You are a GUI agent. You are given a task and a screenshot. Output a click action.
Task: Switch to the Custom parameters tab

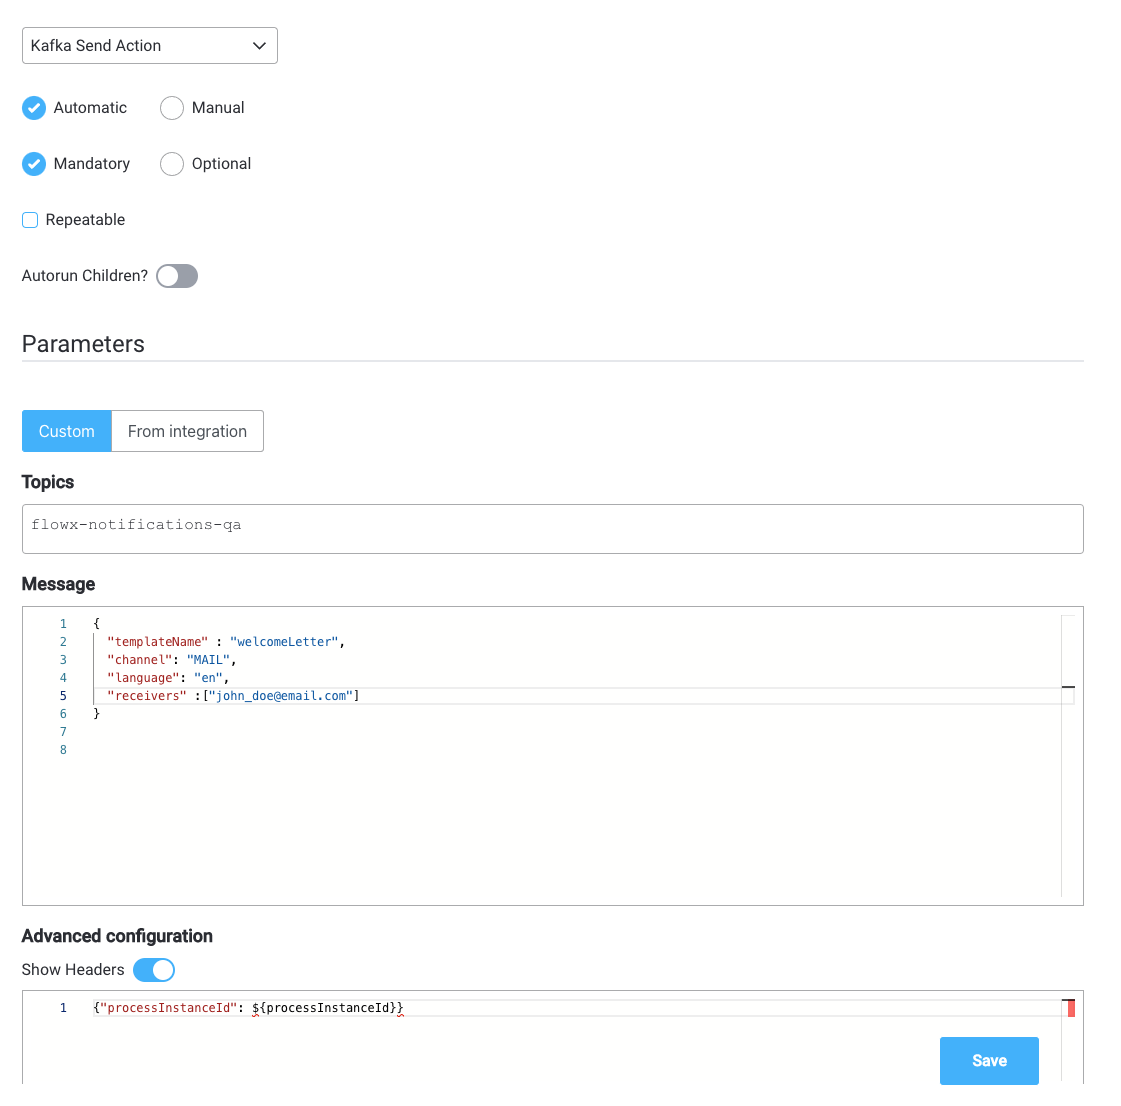(66, 431)
